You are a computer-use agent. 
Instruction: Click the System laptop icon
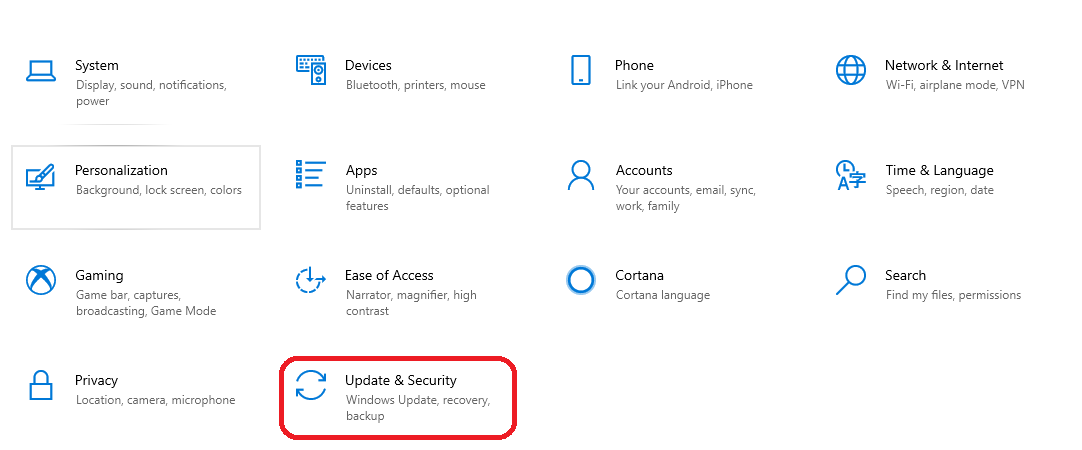41,70
